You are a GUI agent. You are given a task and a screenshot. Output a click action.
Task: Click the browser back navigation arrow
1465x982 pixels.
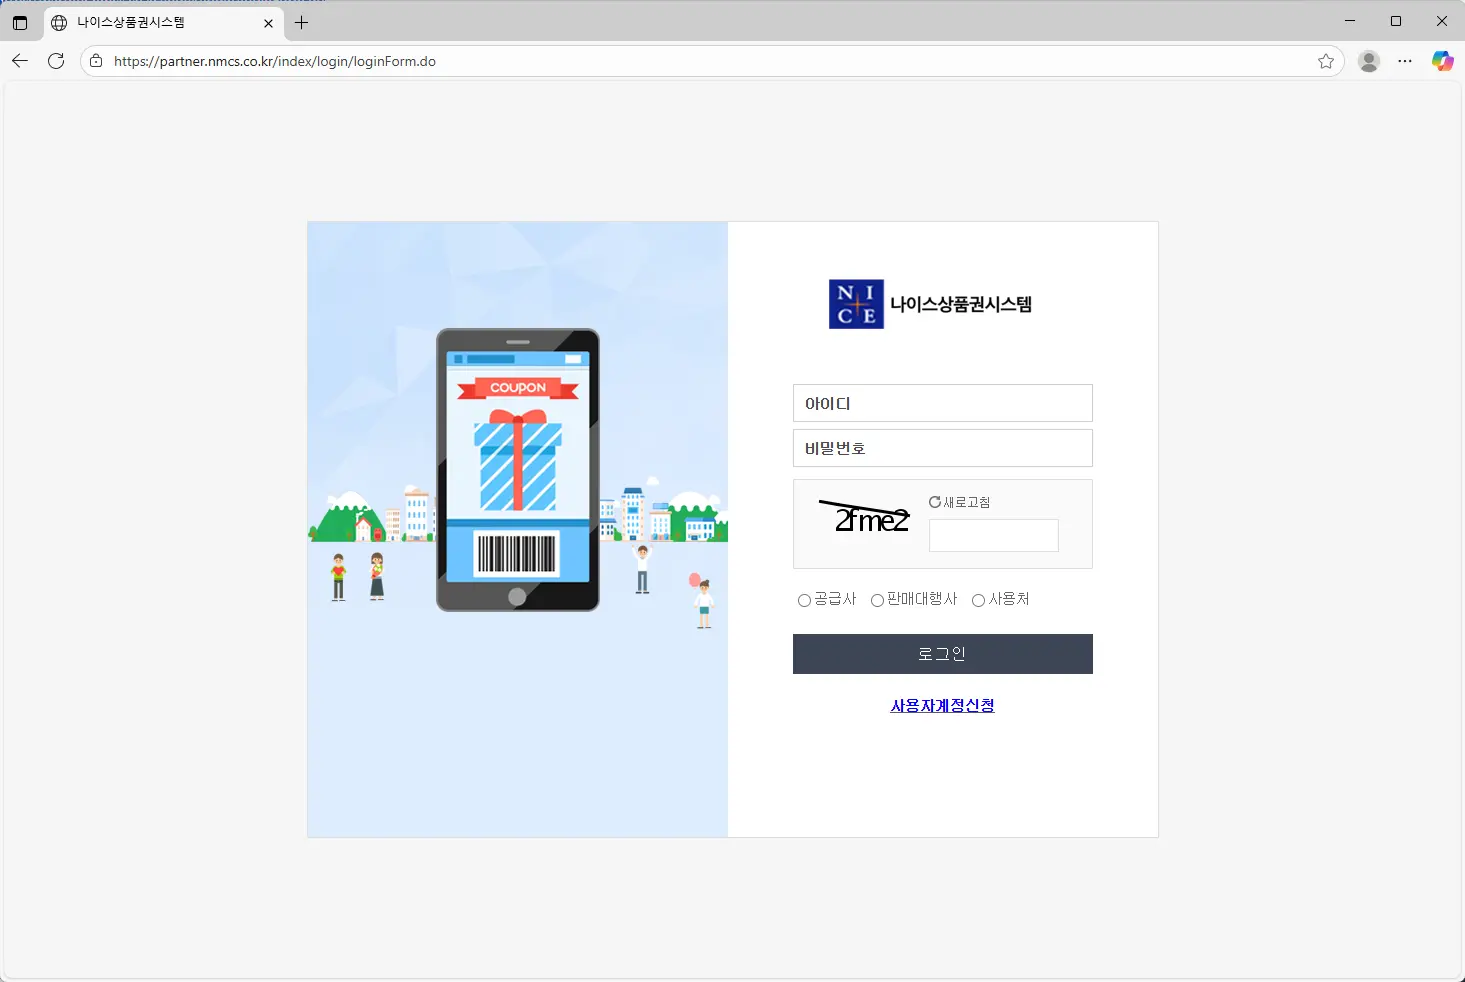click(x=20, y=61)
